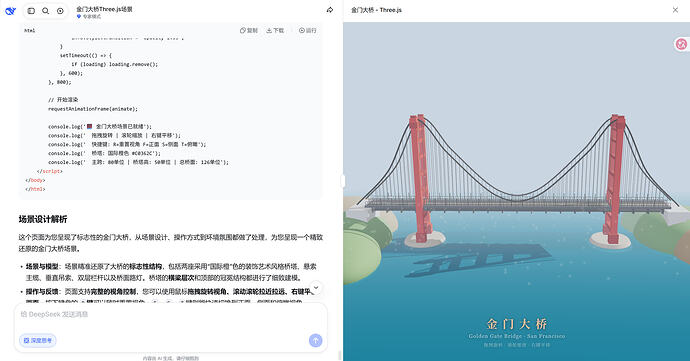Viewport: 690px width, 361px height.
Task: Send the message with the arrow button
Action: [316, 340]
